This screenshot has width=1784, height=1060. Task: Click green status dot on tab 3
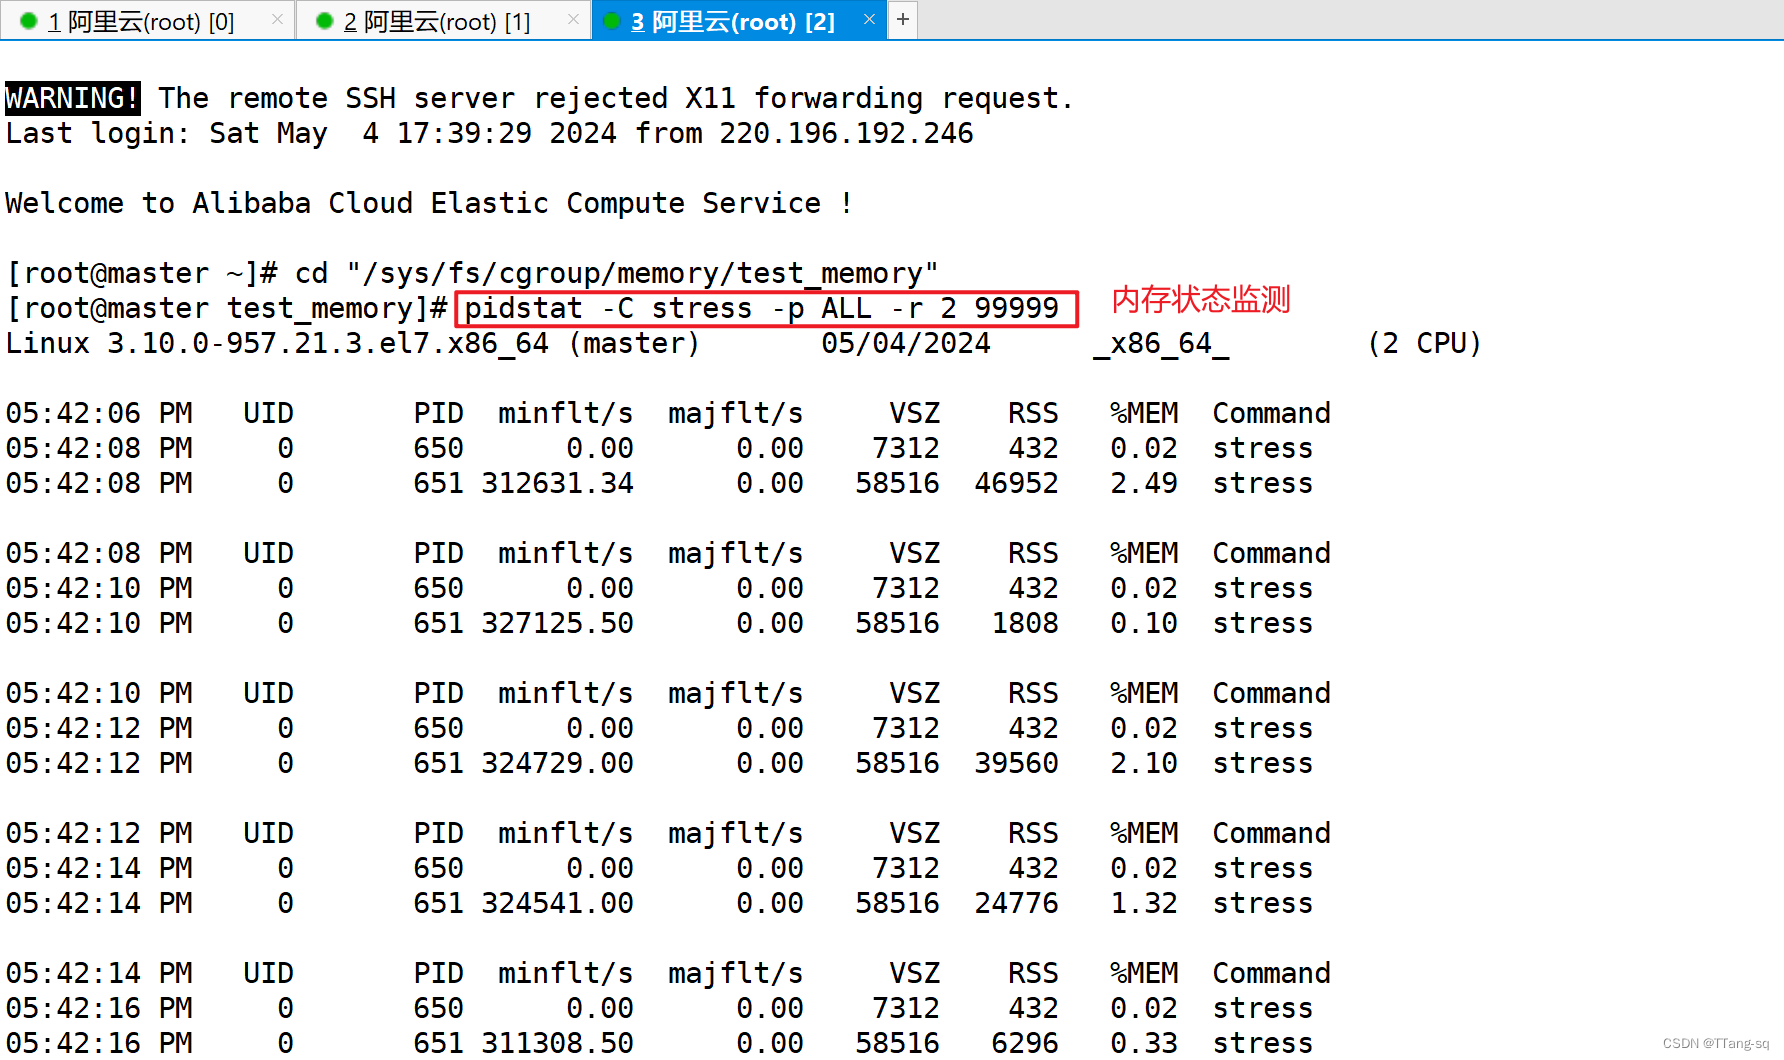[612, 21]
